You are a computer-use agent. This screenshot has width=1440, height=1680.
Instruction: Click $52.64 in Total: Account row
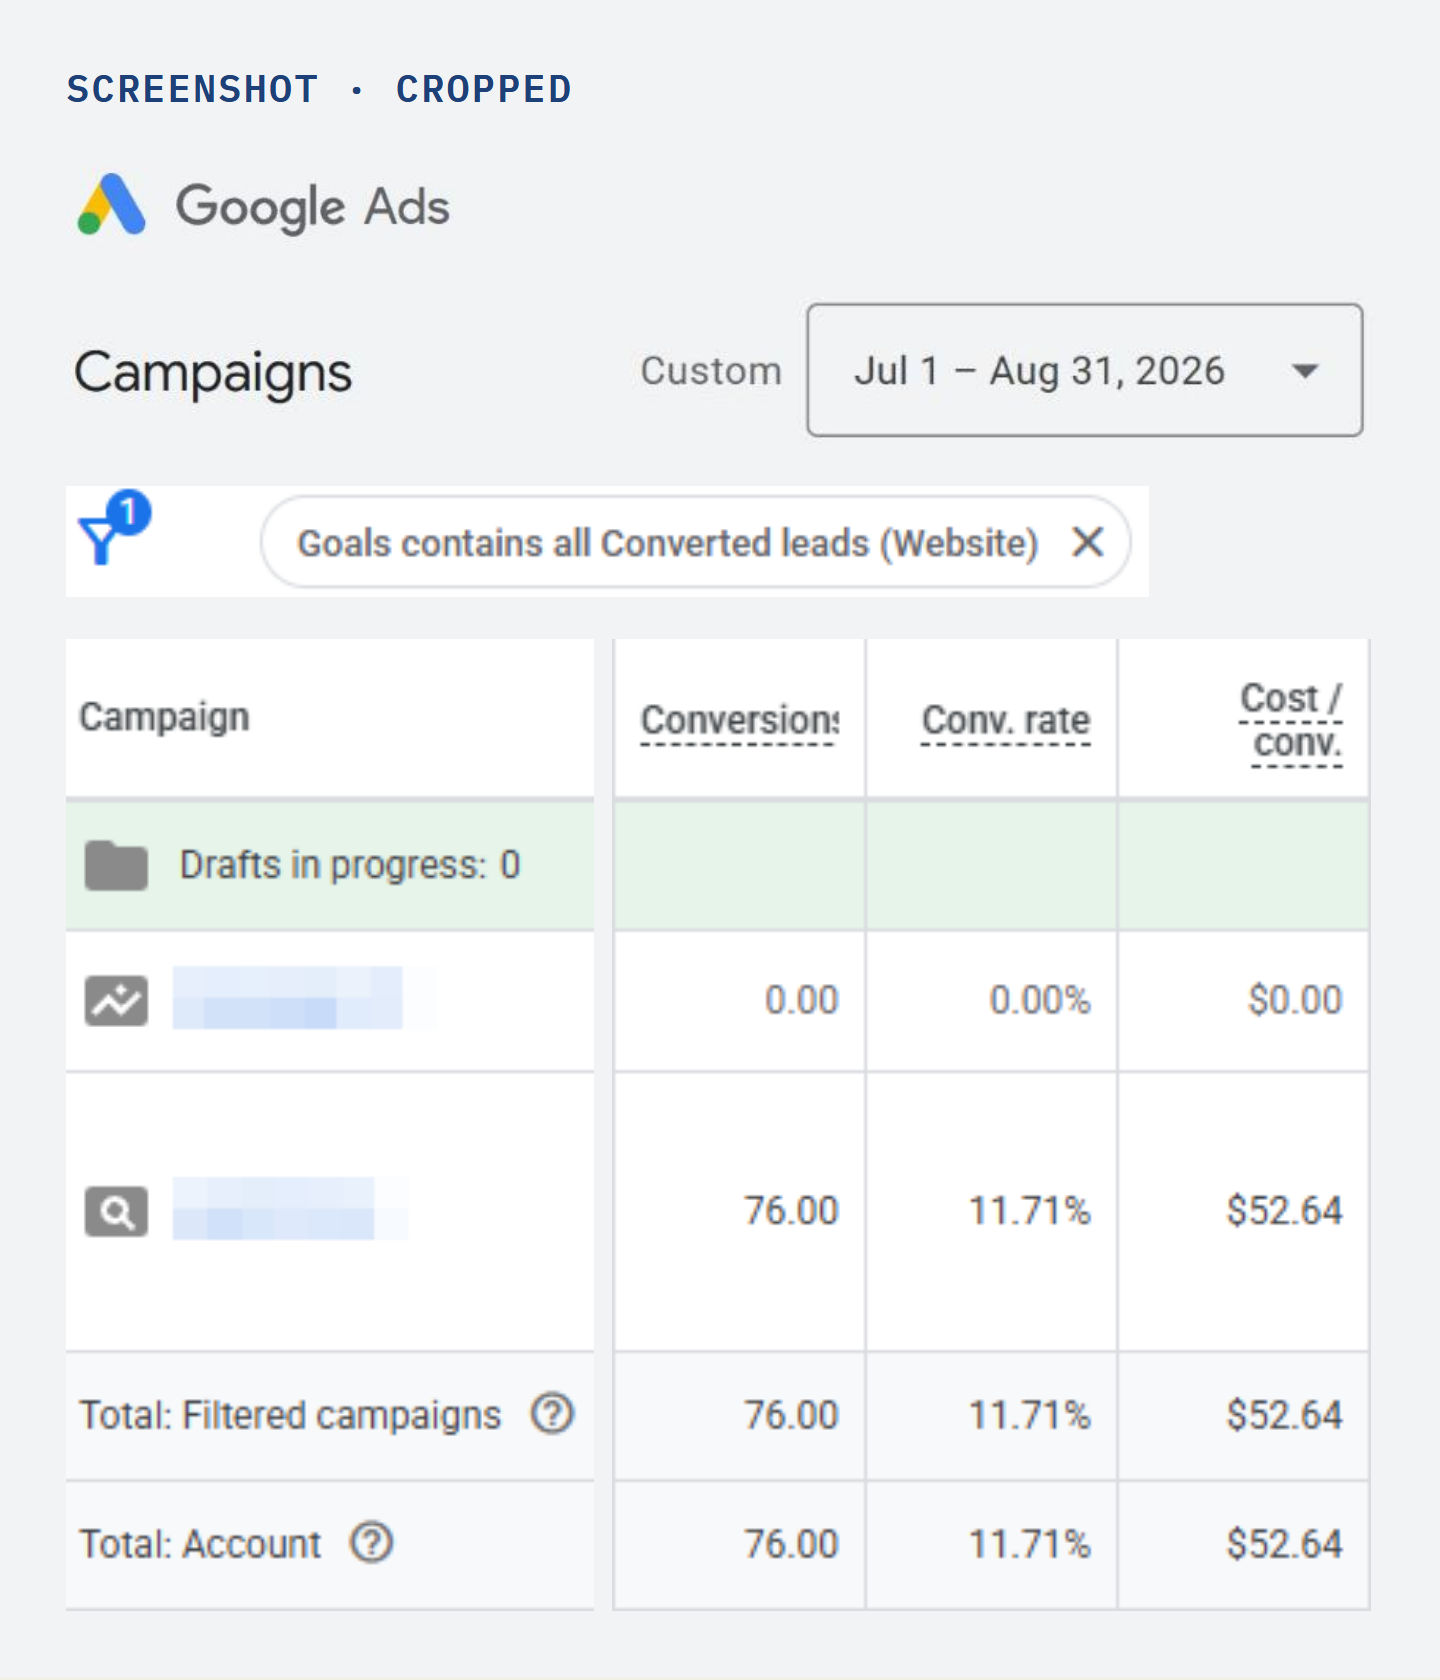(x=1285, y=1544)
